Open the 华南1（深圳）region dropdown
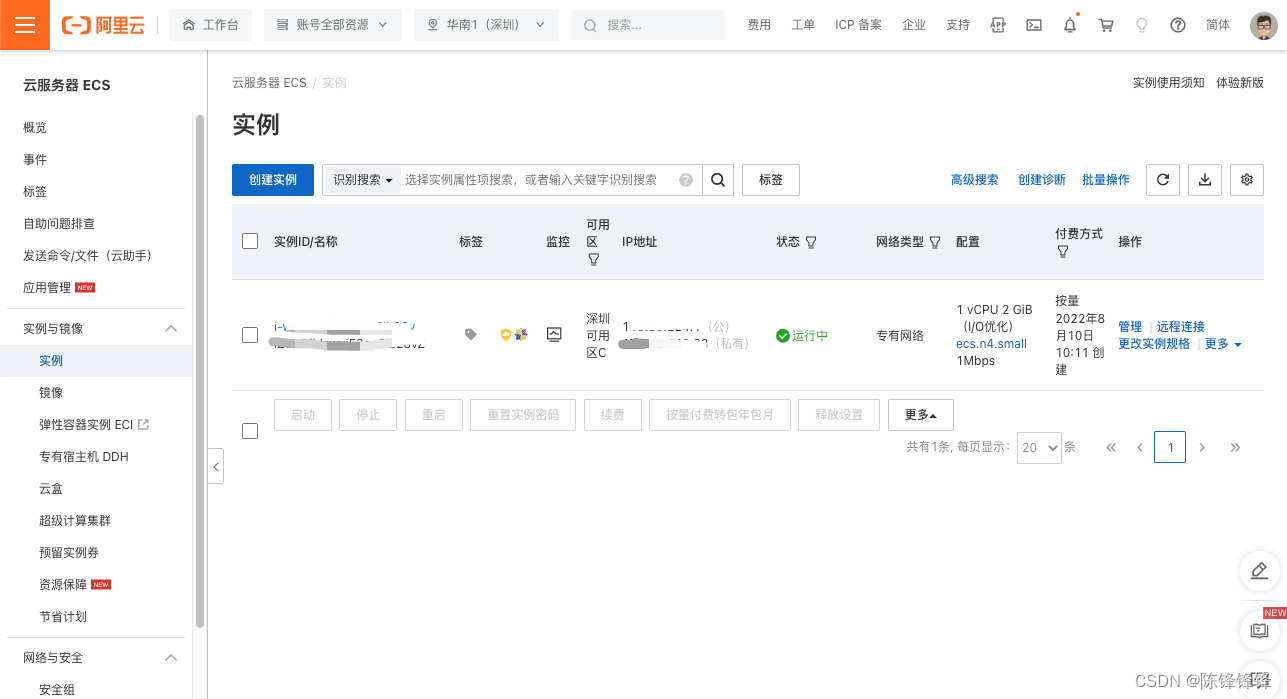 486,25
